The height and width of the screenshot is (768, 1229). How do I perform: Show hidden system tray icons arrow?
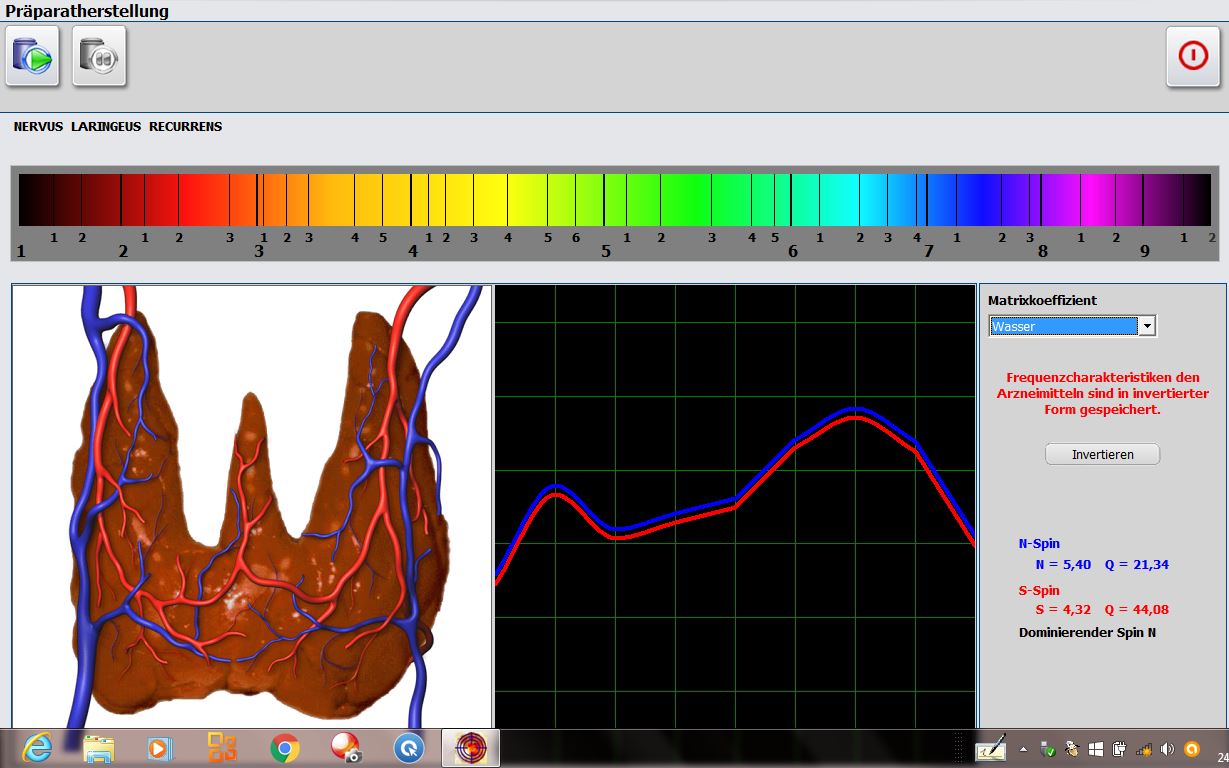[x=1023, y=749]
